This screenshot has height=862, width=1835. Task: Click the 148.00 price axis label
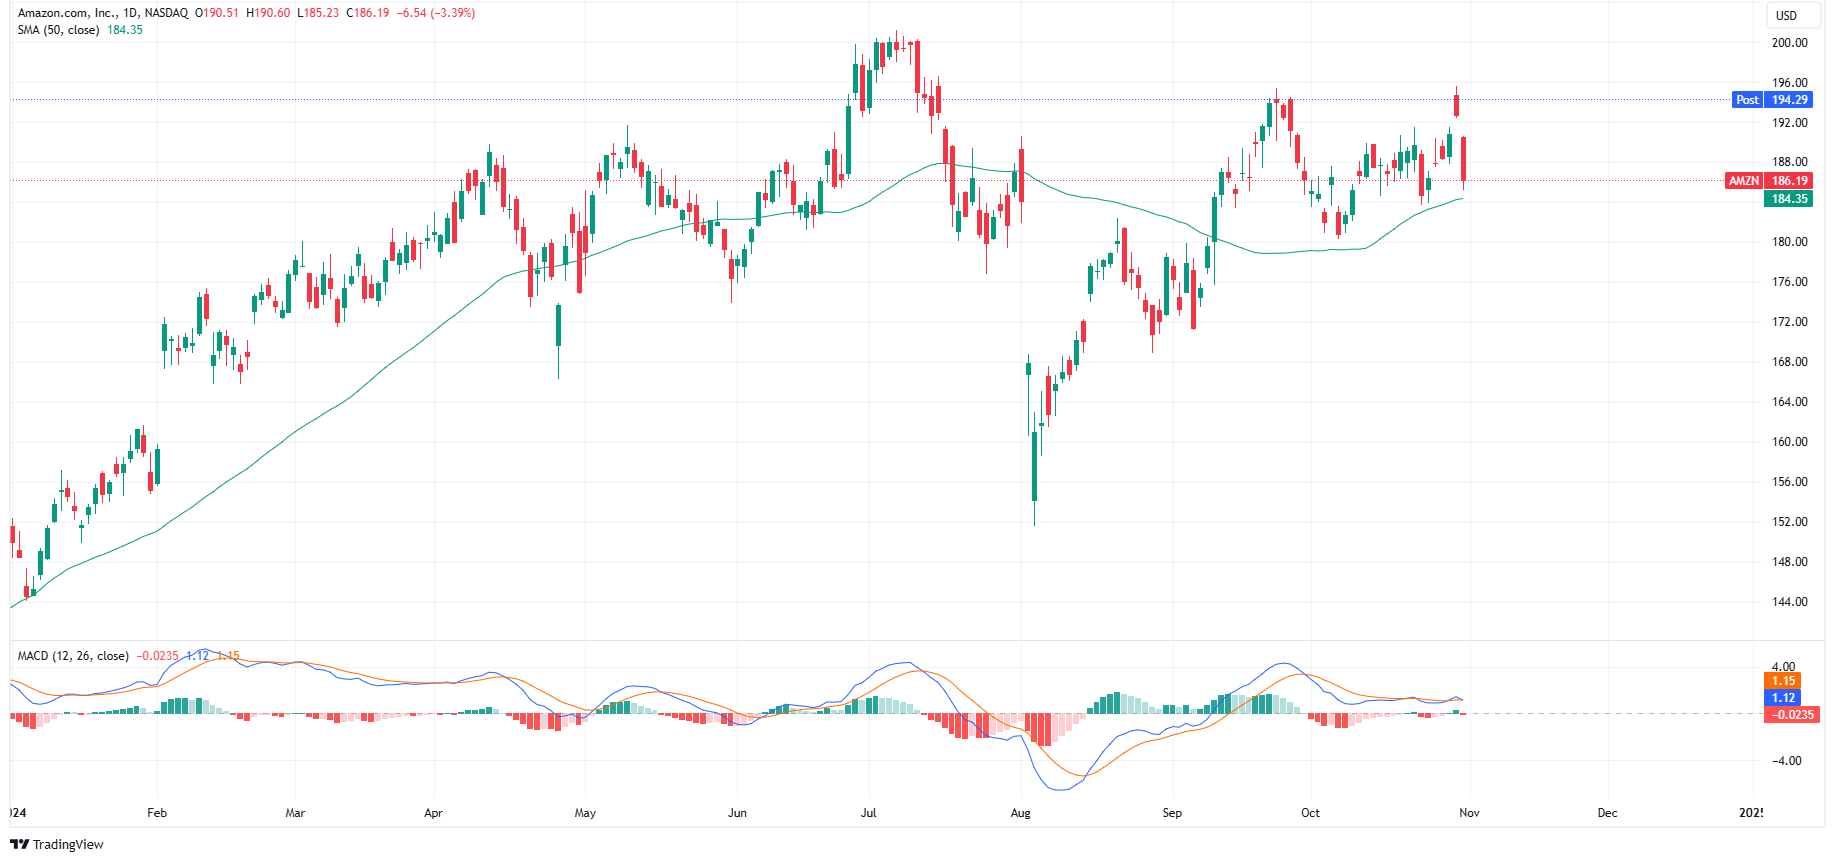[x=1789, y=562]
